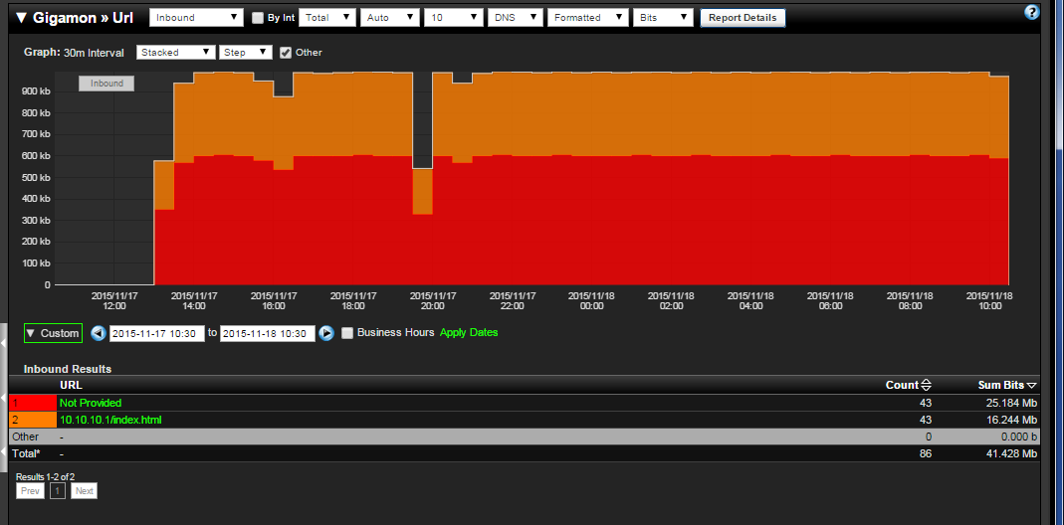Open the help question mark icon
Image resolution: width=1064 pixels, height=525 pixels.
(x=1031, y=12)
